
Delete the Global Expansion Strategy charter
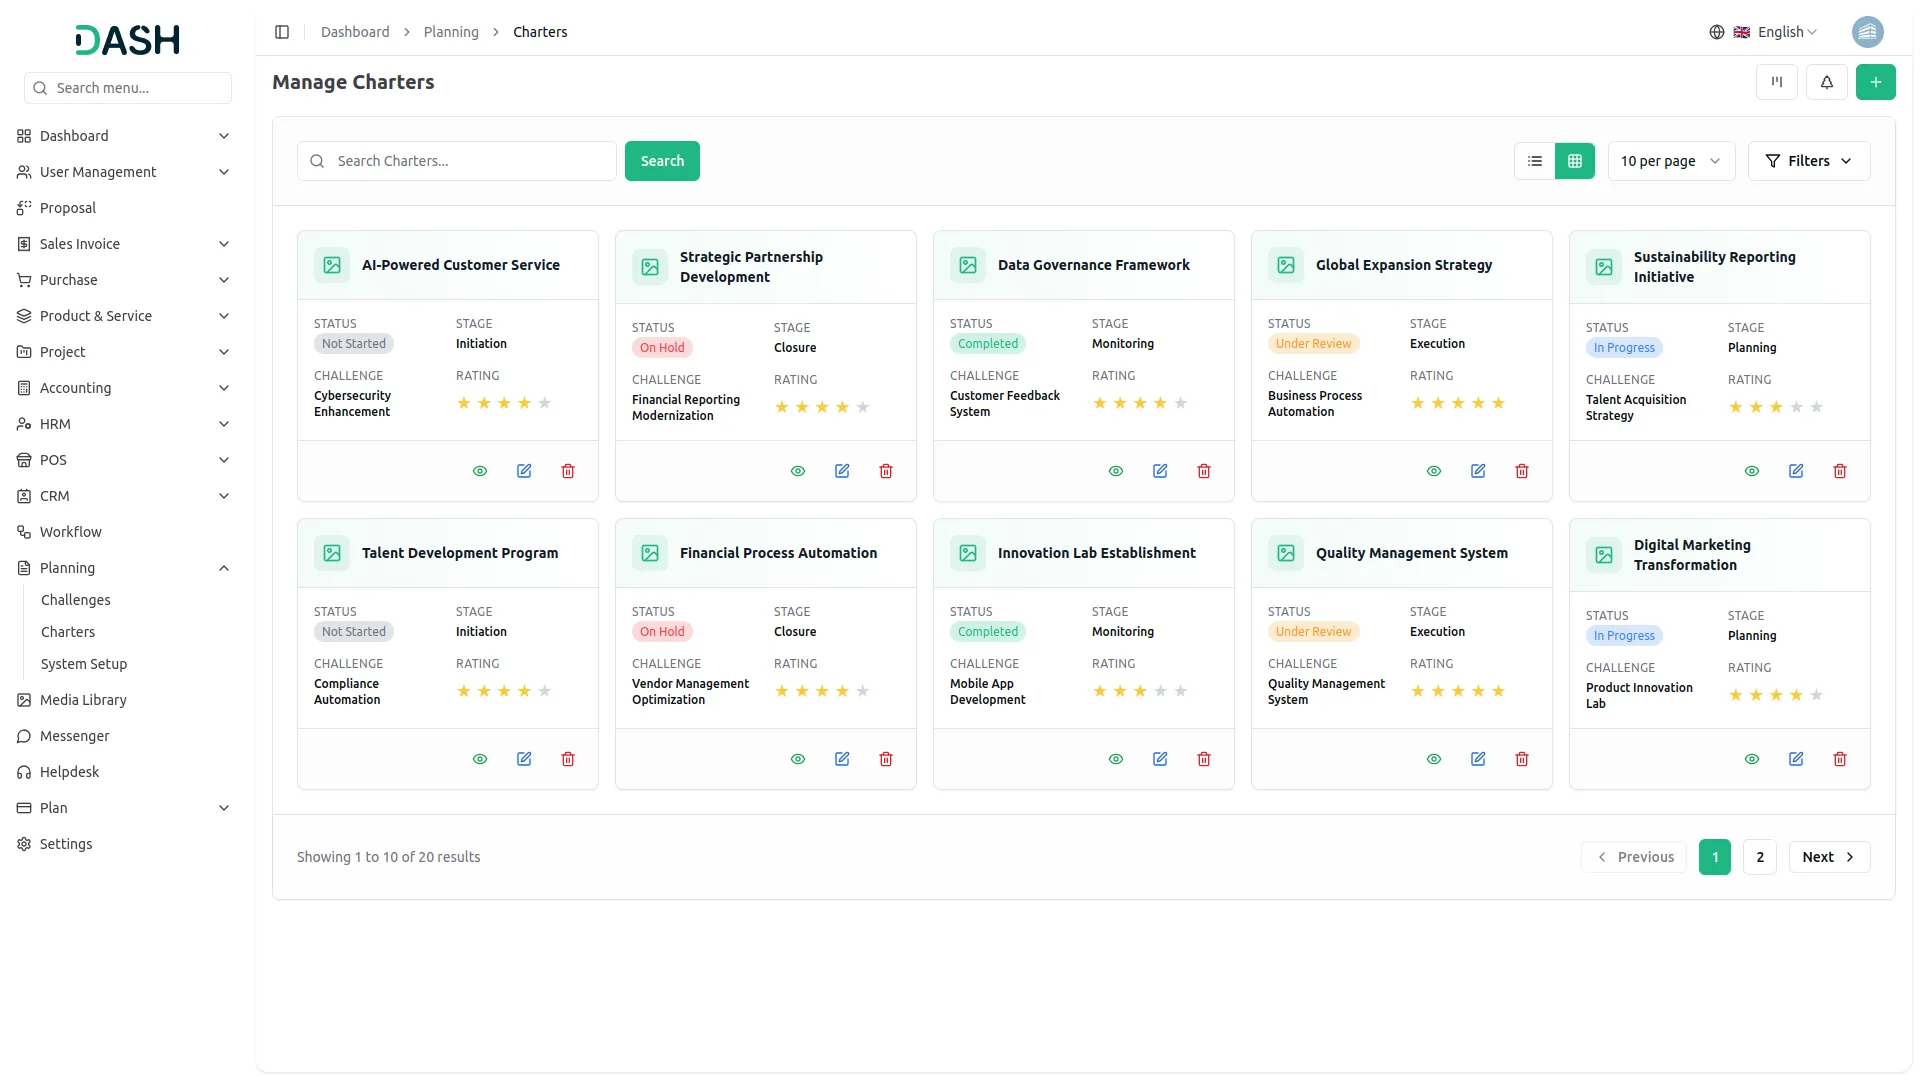(1521, 471)
